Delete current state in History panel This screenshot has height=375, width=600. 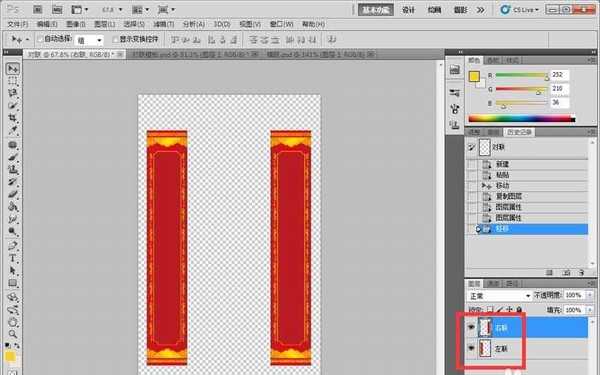582,272
